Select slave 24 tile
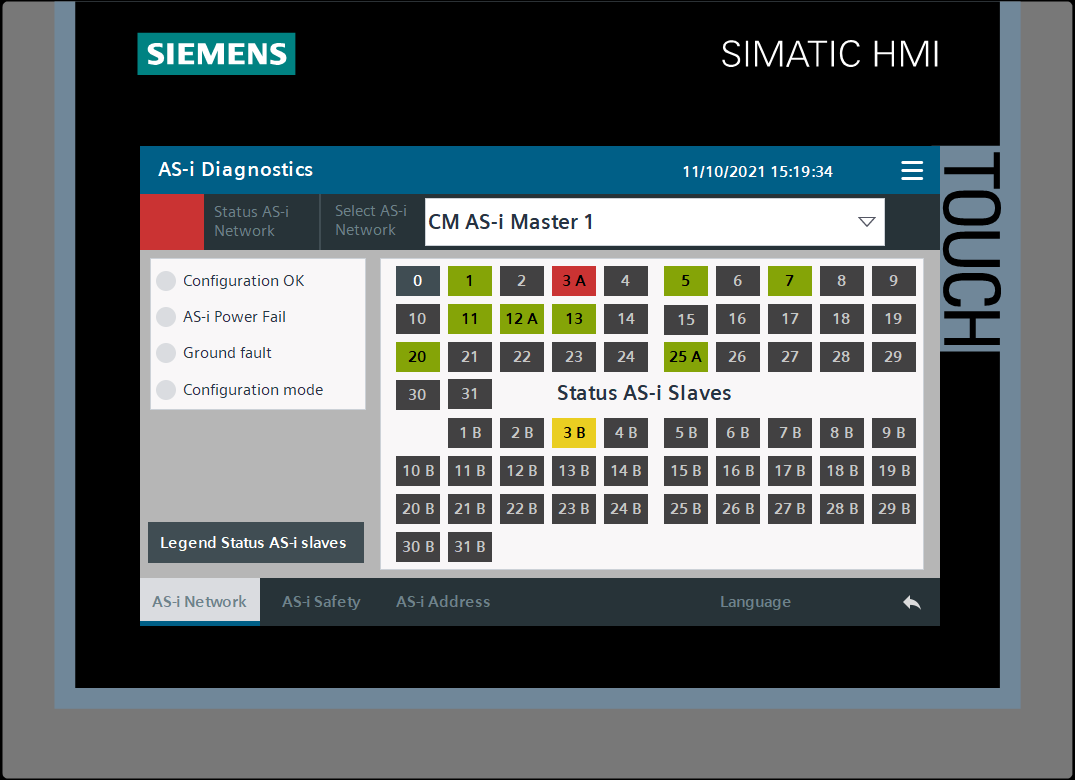 click(x=625, y=356)
